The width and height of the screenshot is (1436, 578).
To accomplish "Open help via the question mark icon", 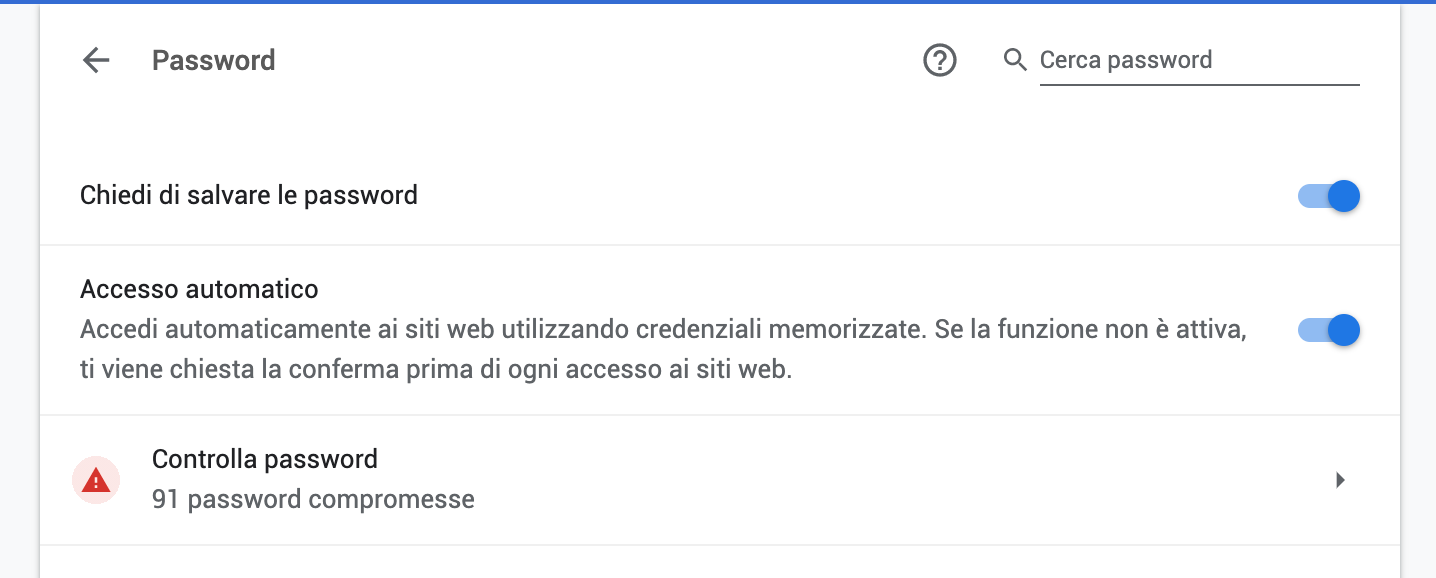I will click(x=939, y=61).
